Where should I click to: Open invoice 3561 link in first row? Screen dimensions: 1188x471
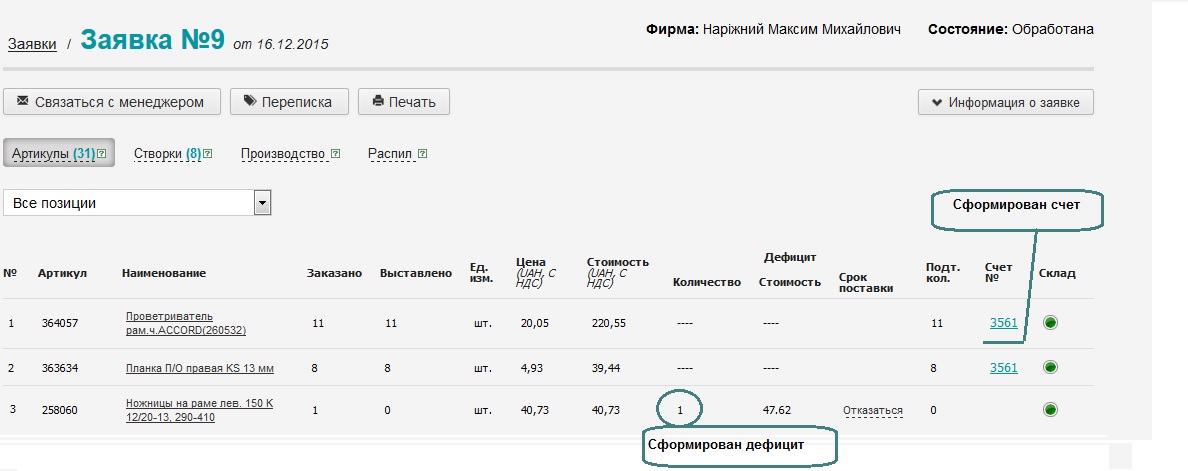(x=1003, y=323)
